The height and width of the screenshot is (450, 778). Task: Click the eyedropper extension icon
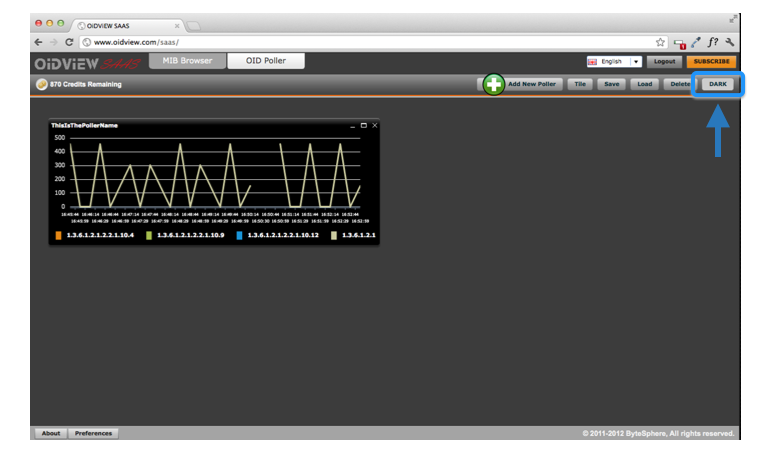coord(695,43)
